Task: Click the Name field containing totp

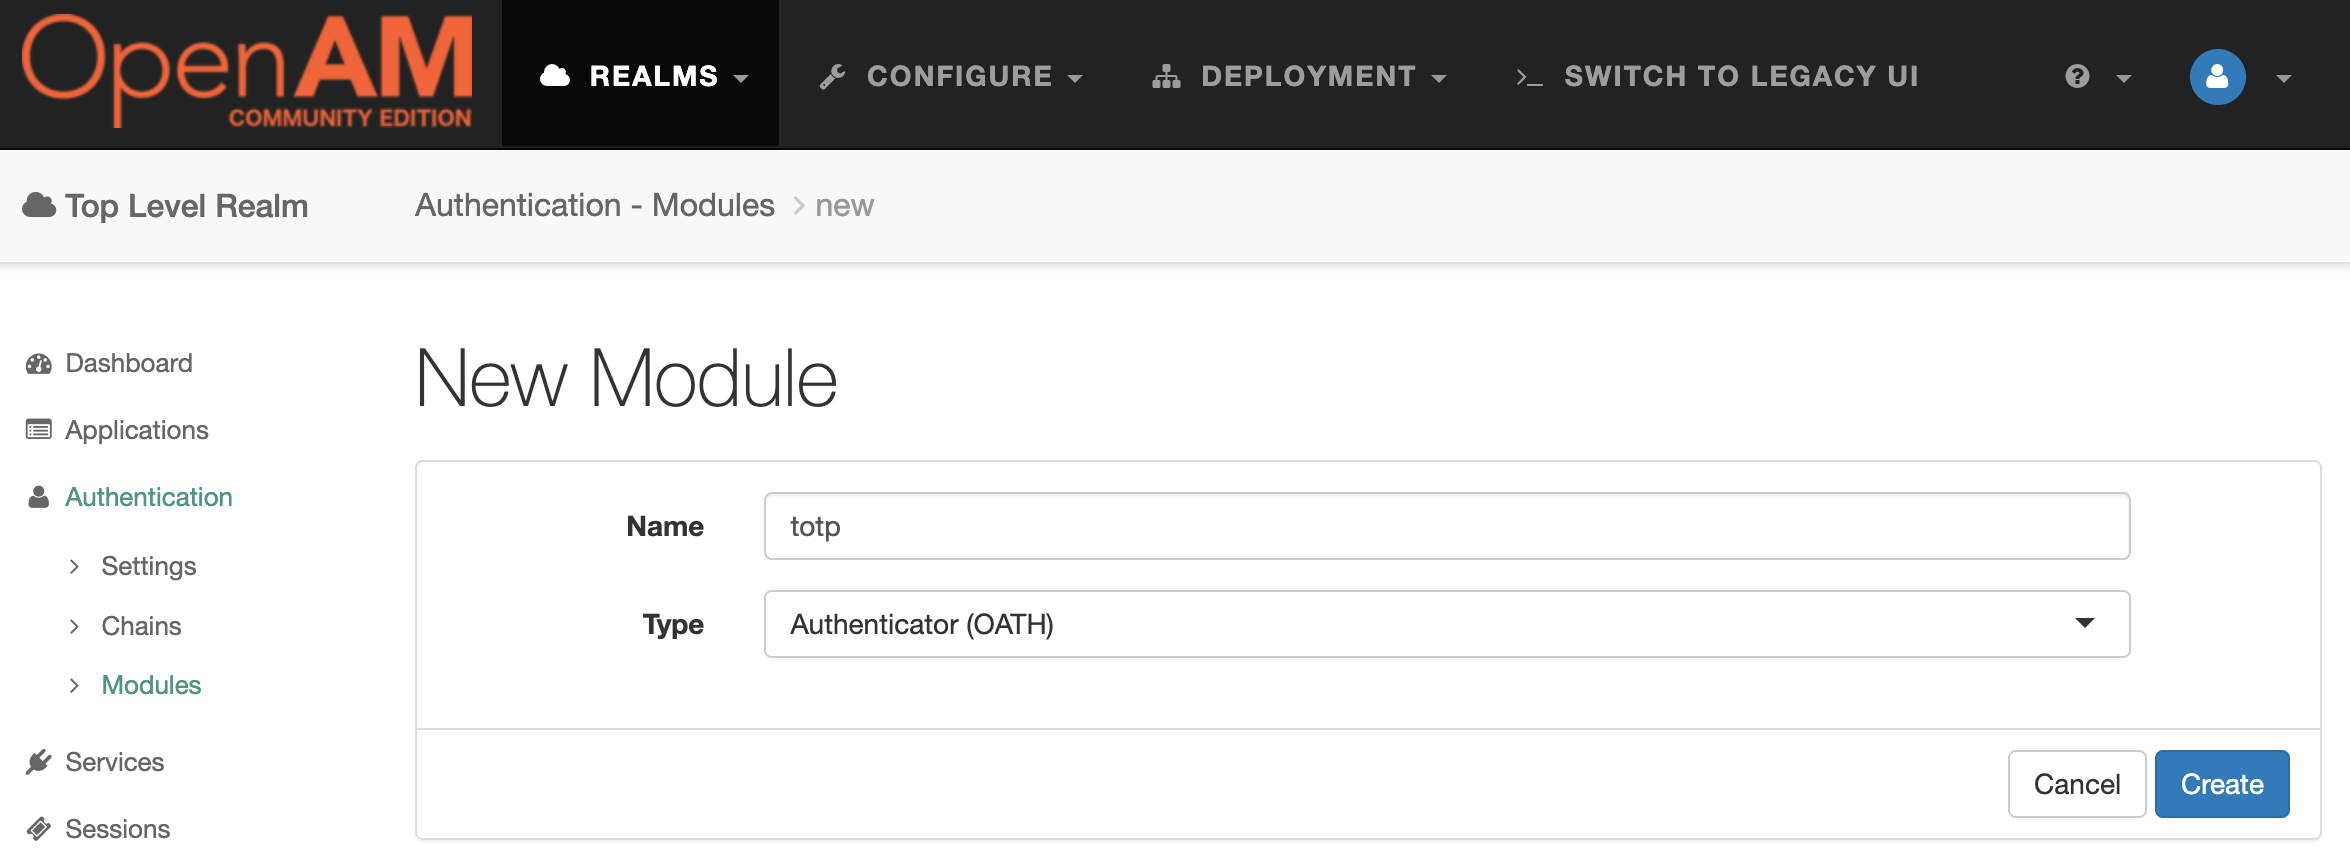Action: 1447,526
